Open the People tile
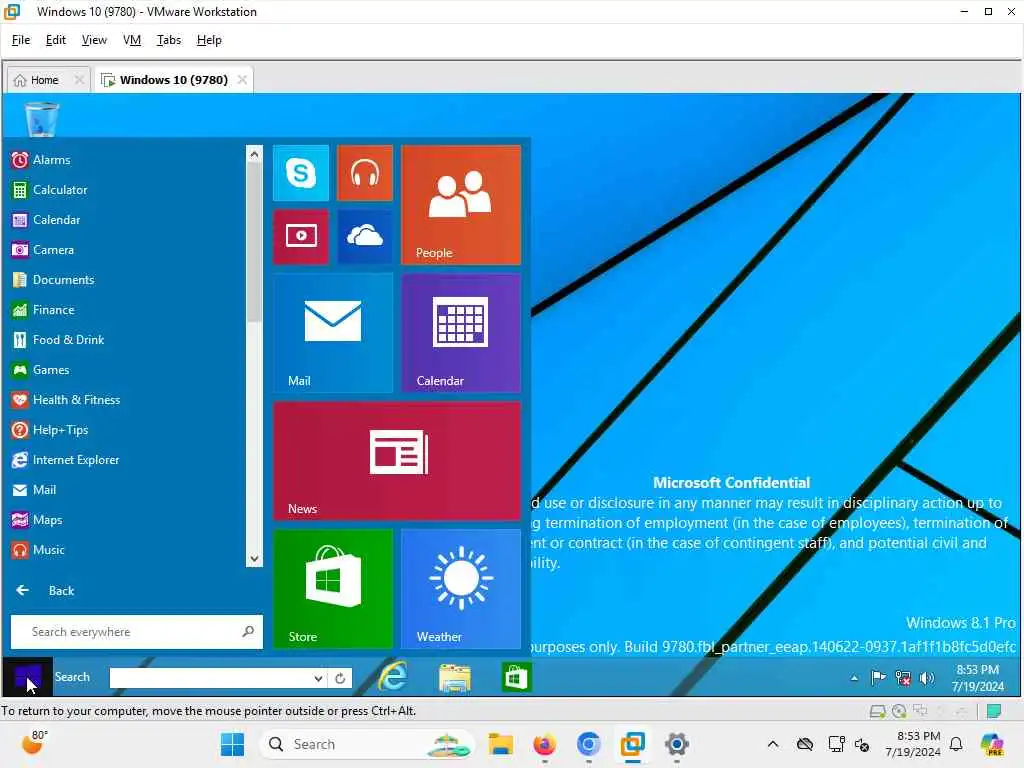This screenshot has height=768, width=1024. (x=460, y=204)
